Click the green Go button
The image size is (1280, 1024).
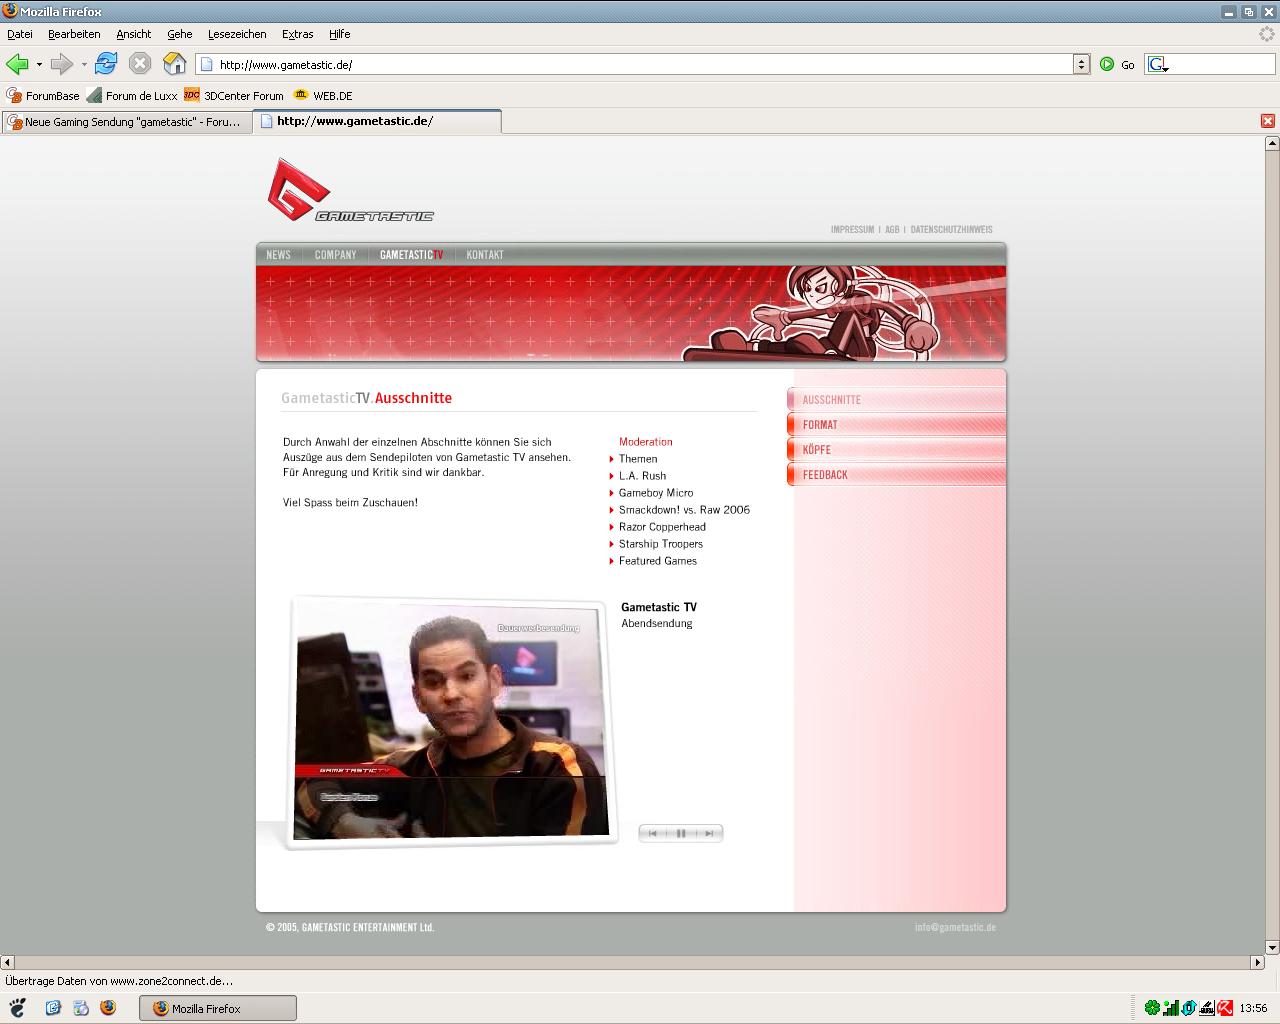1117,64
